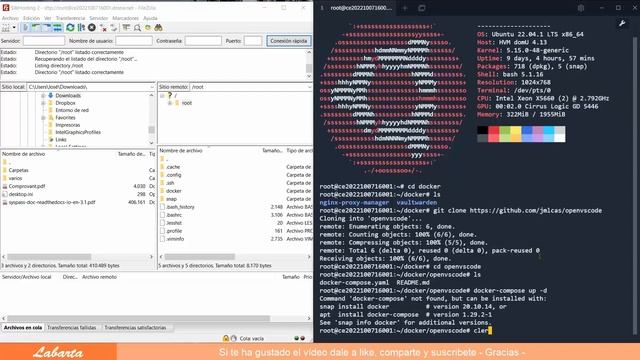
Task: Switch to Transferencias satisfactorias tab
Action: [x=135, y=327]
